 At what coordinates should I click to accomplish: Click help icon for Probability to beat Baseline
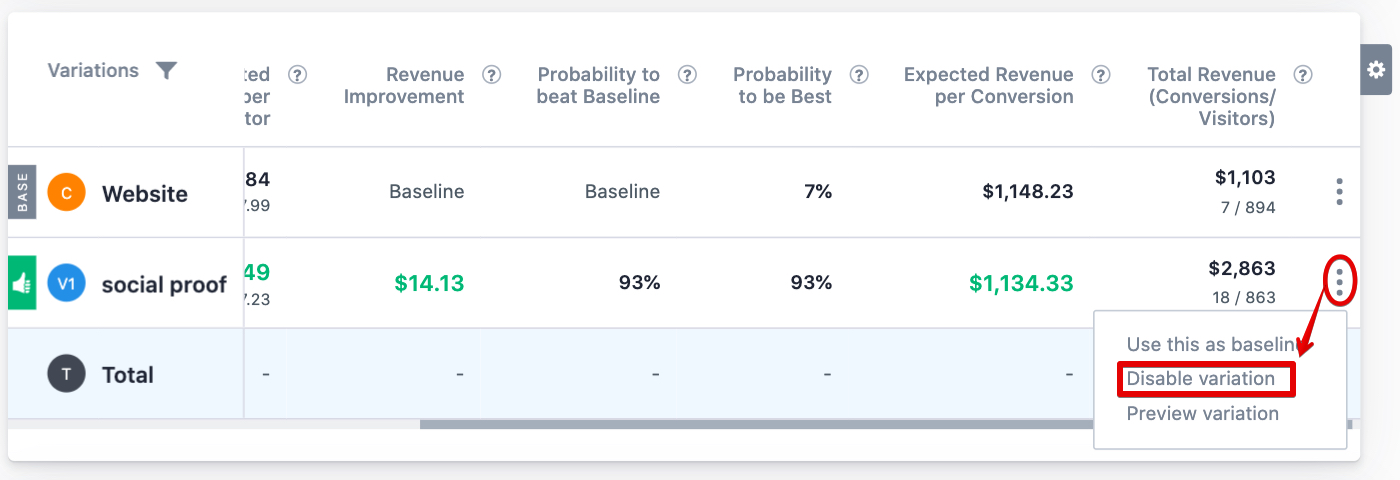[x=687, y=75]
